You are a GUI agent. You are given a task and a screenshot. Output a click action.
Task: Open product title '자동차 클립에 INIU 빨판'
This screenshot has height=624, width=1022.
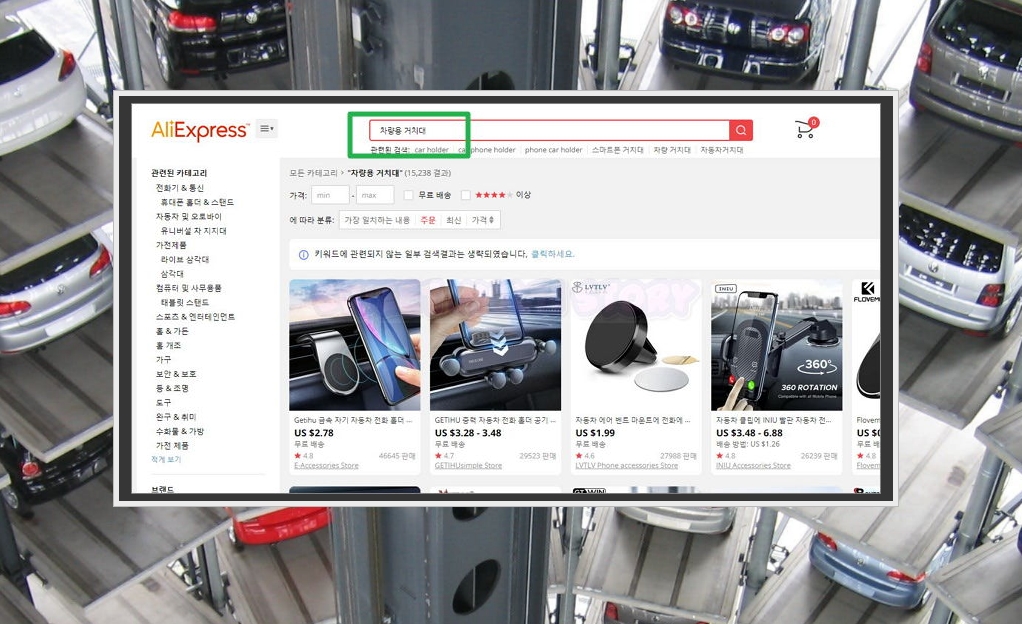click(x=774, y=421)
